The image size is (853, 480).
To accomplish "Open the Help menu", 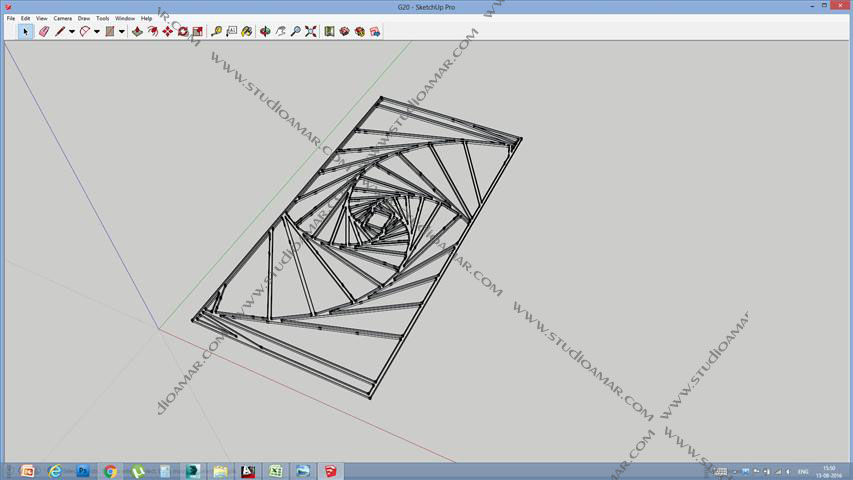I will (146, 18).
